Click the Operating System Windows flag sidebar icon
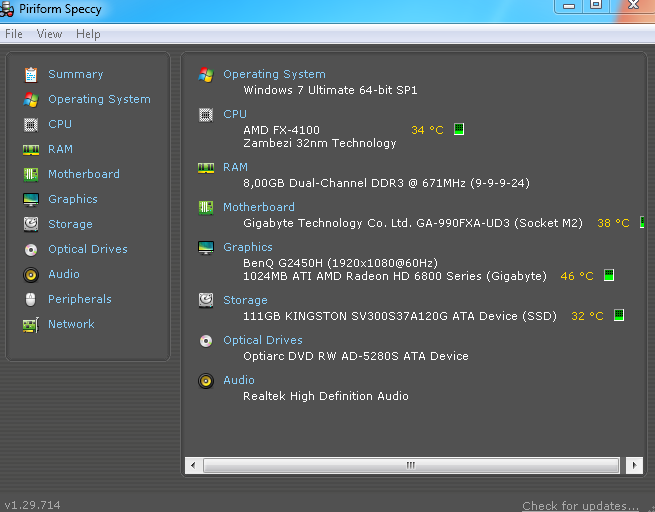This screenshot has height=512, width=655. (31, 99)
